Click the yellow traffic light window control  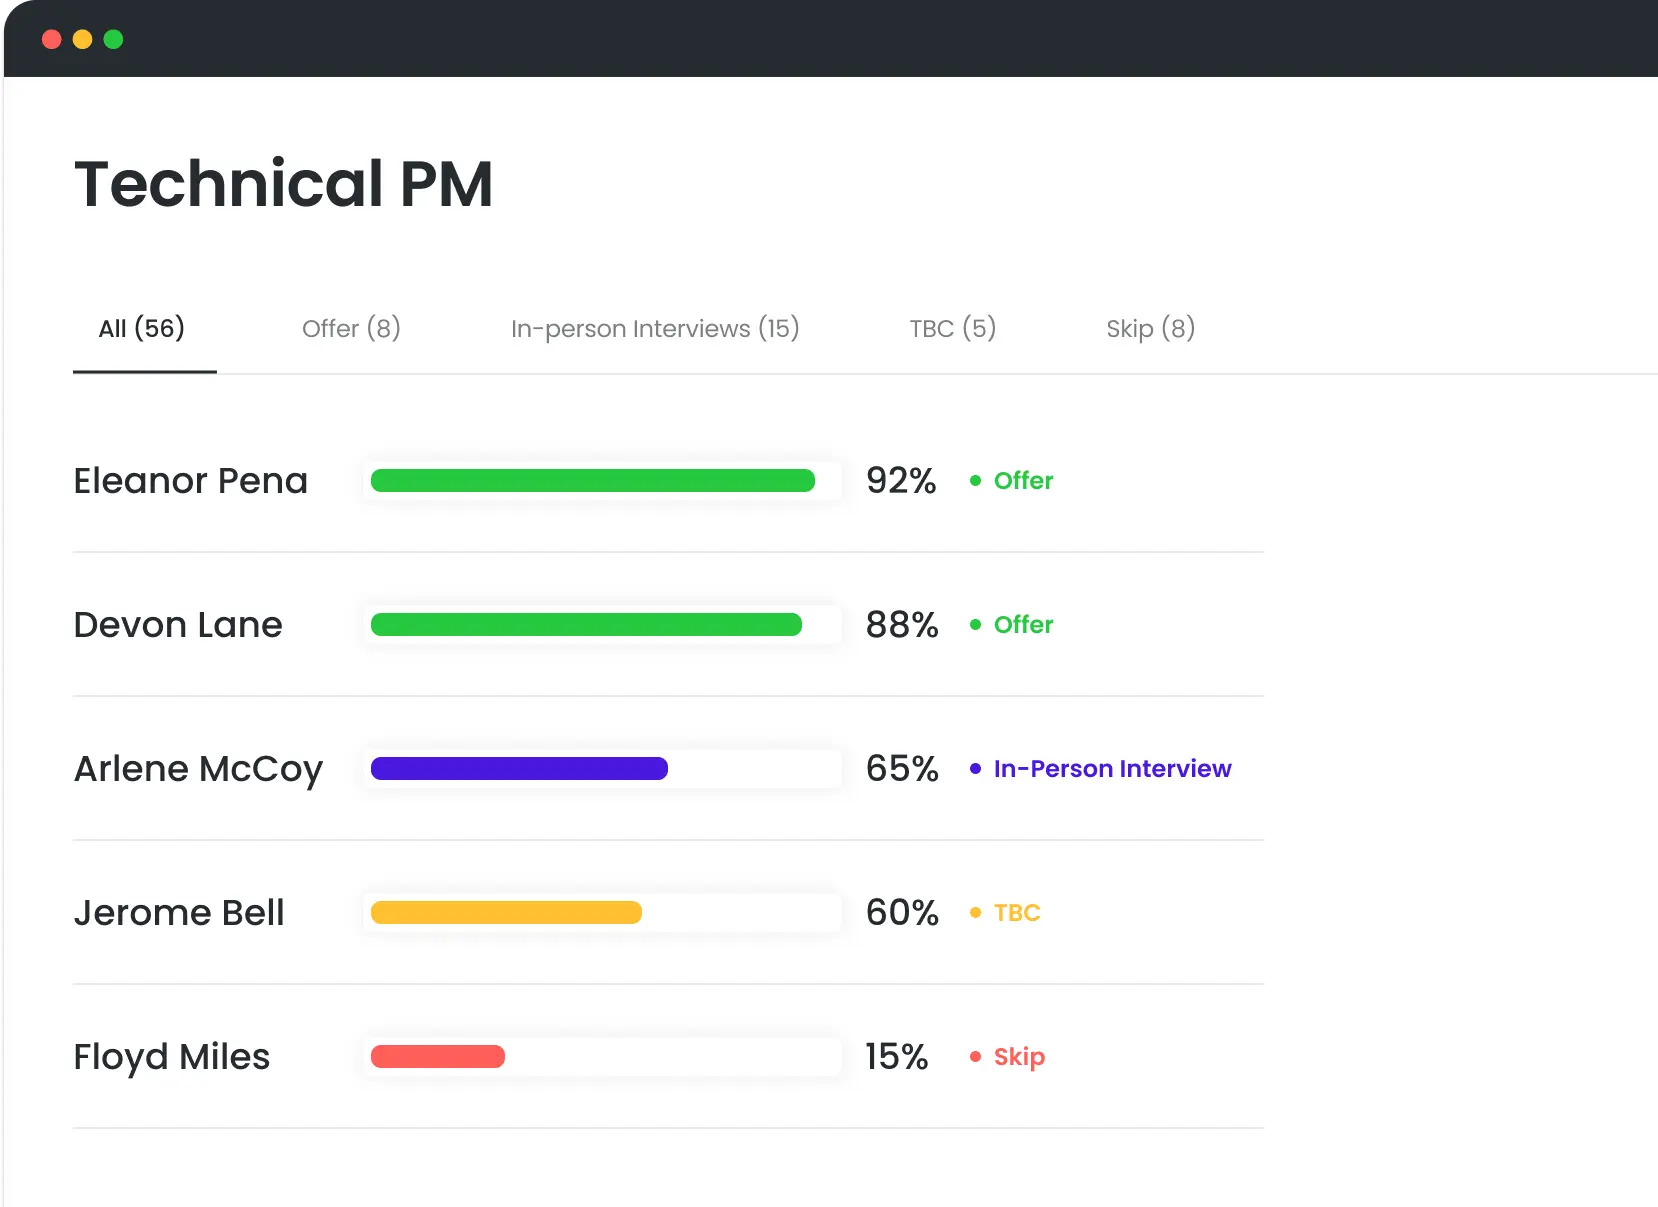click(x=82, y=39)
